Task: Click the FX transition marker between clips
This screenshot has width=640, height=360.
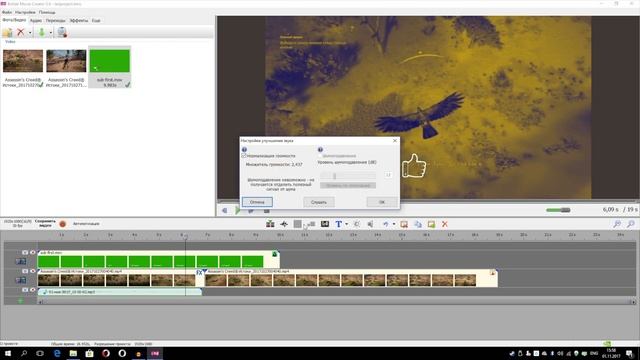Action: point(199,272)
